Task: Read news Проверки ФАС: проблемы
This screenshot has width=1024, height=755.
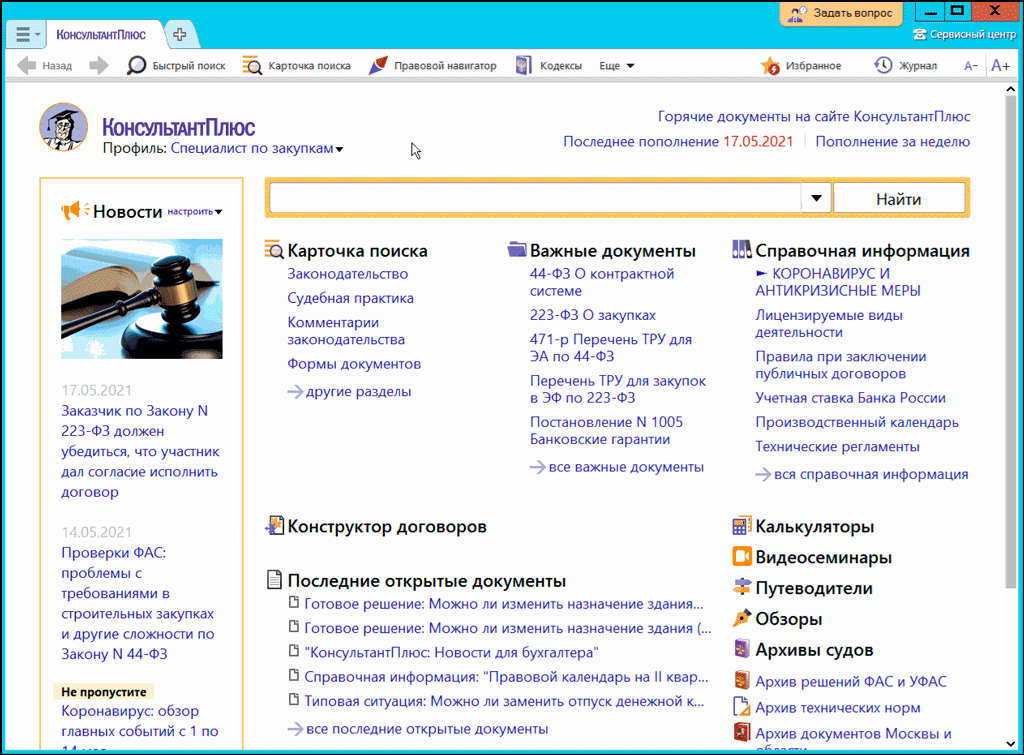Action: 138,603
